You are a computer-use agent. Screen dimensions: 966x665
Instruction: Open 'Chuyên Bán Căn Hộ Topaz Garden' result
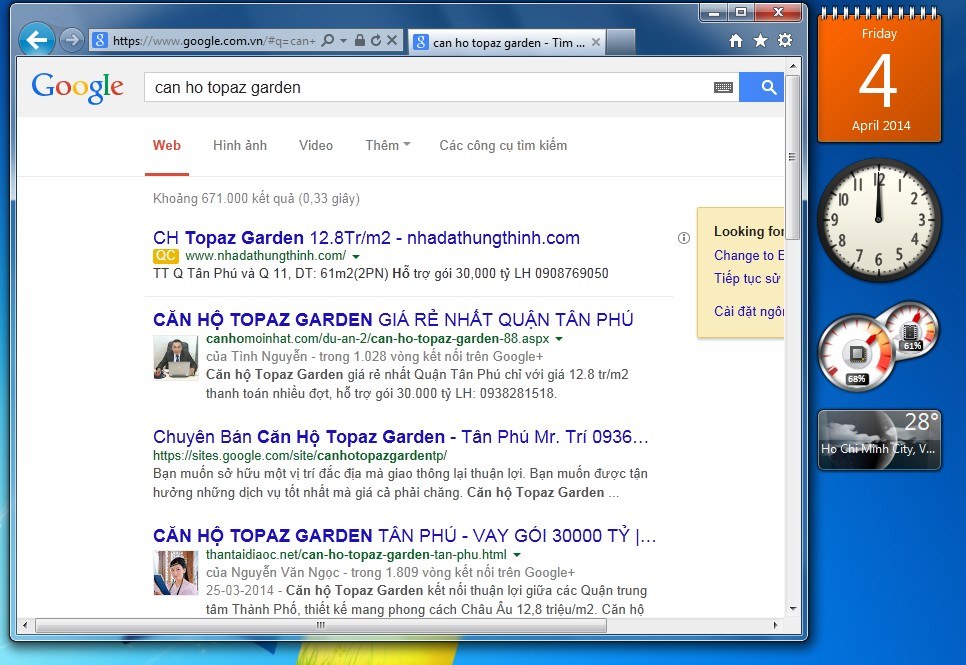[400, 437]
